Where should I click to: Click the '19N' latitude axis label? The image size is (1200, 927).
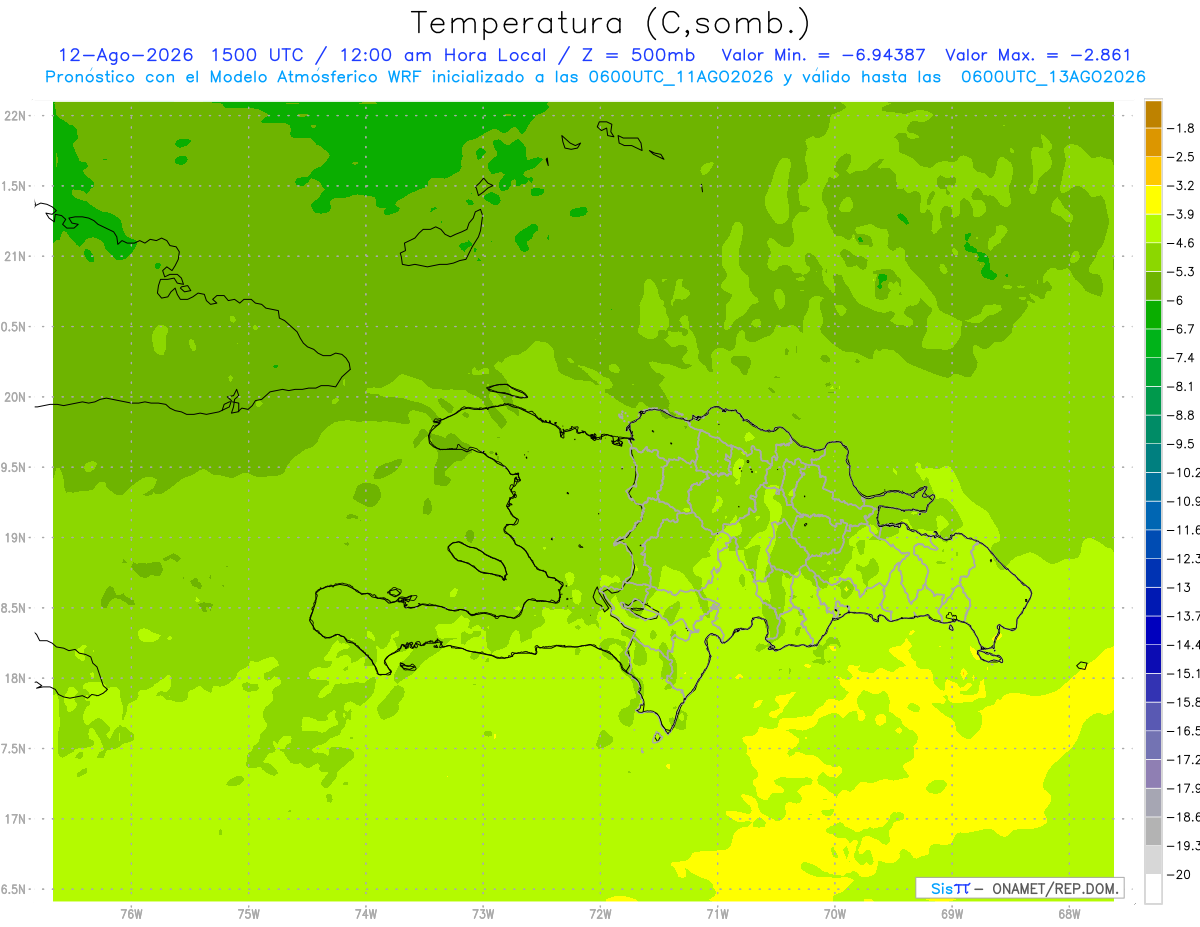[16, 538]
